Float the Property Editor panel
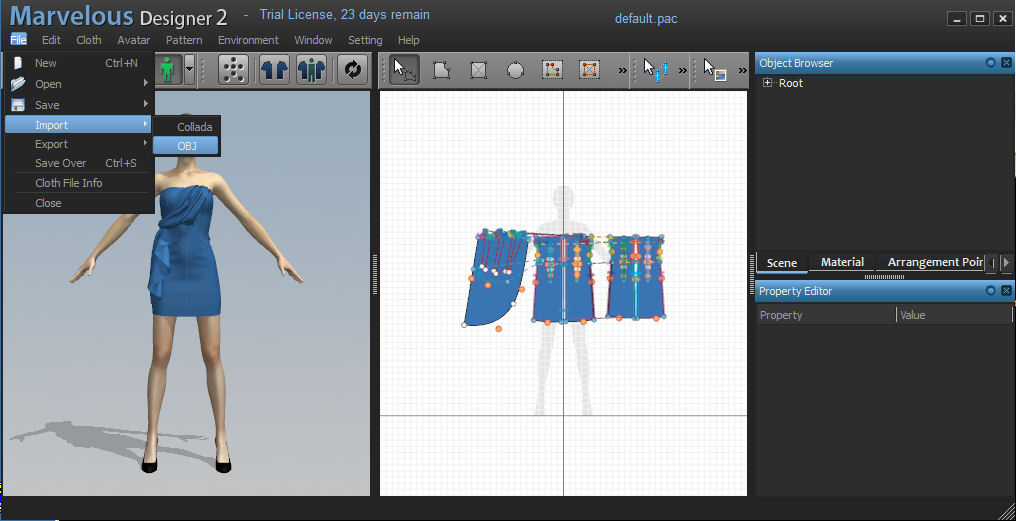This screenshot has width=1016, height=521. (x=991, y=291)
